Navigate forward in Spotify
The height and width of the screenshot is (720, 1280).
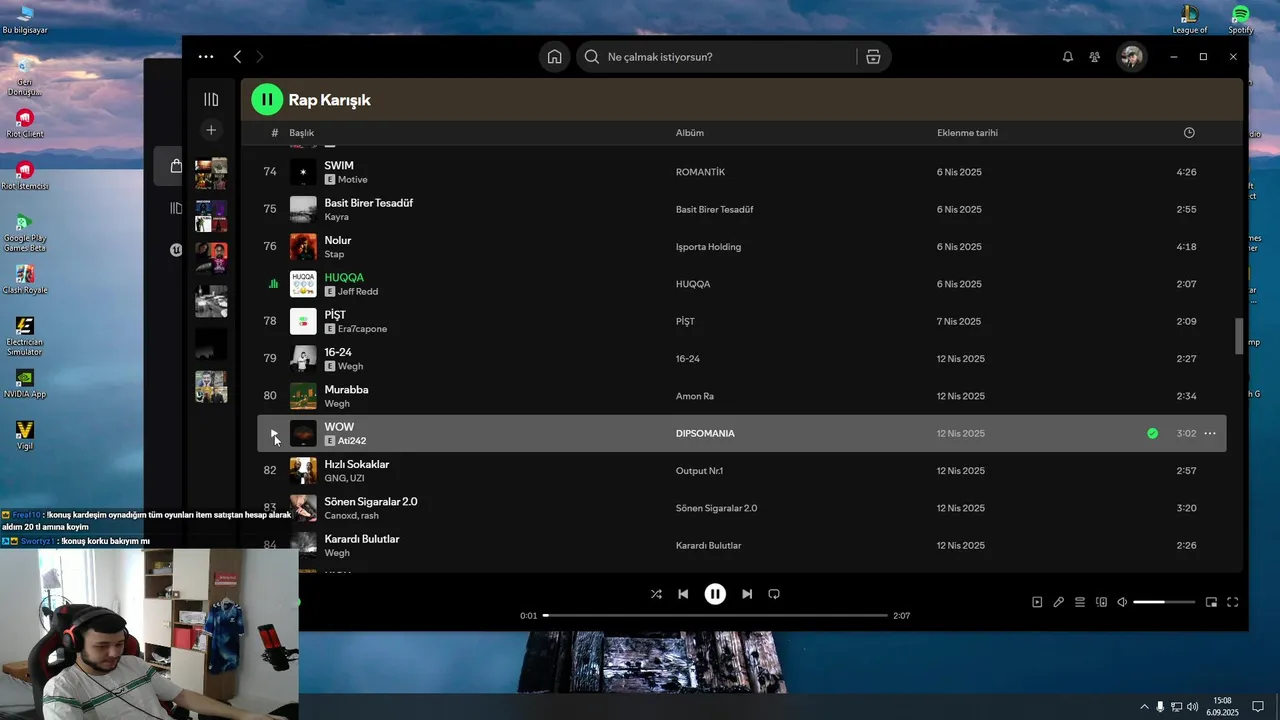coord(260,57)
